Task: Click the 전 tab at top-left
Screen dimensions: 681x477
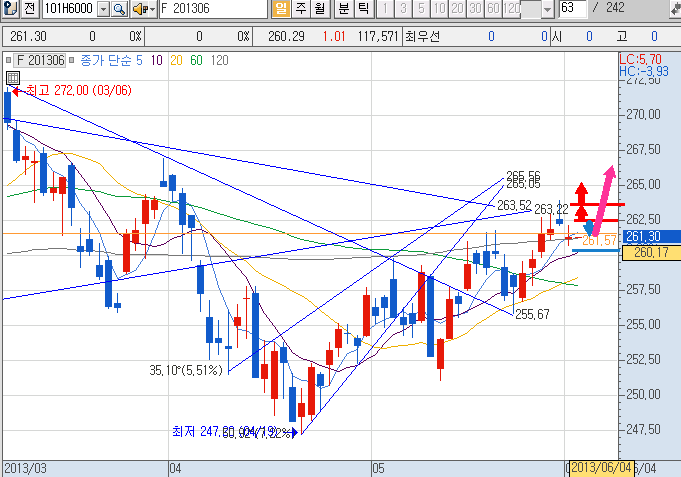Action: (29, 9)
